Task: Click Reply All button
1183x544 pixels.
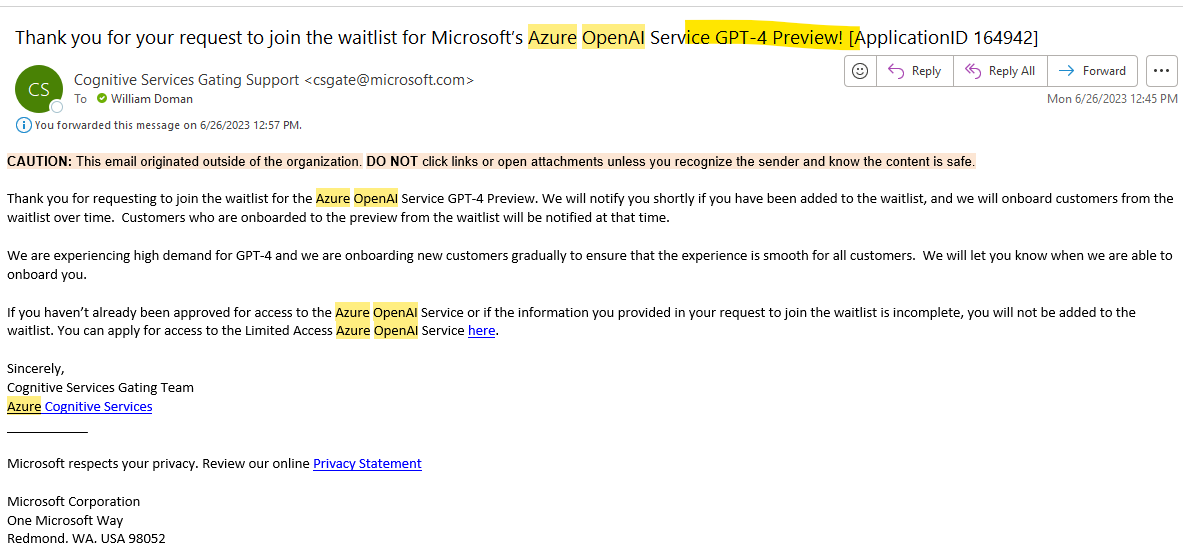Action: tap(1000, 71)
